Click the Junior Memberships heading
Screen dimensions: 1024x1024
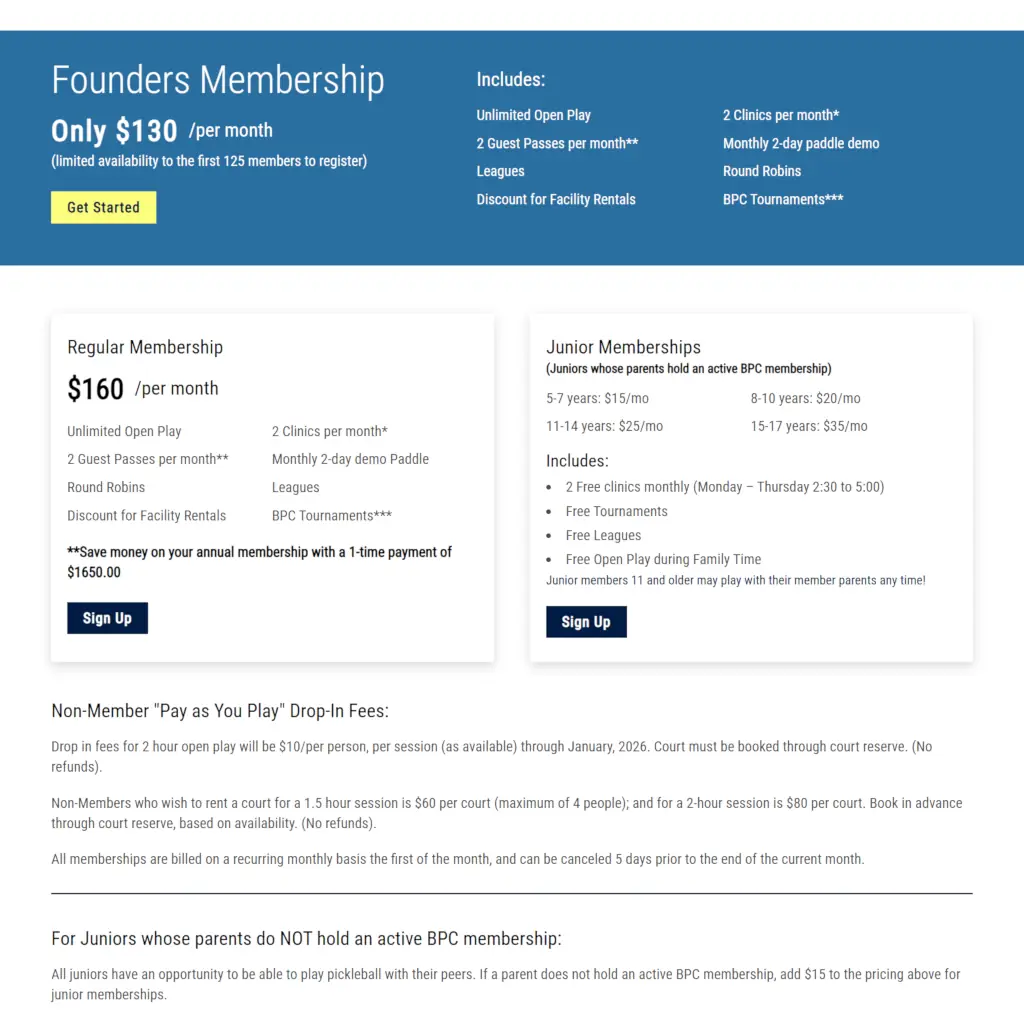point(623,347)
